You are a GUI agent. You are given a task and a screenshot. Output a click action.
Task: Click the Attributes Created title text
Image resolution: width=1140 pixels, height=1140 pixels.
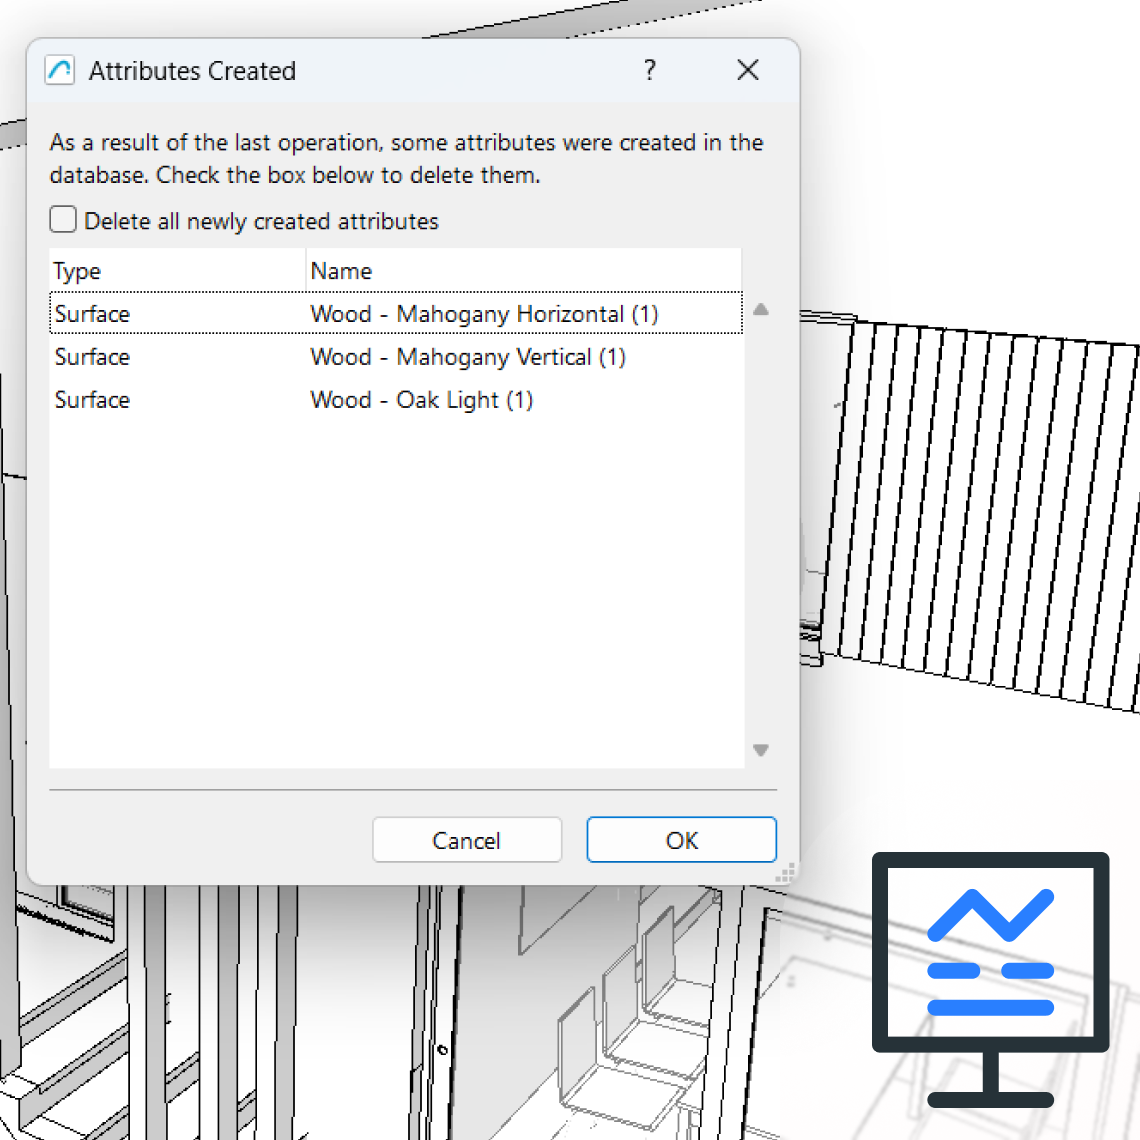(x=192, y=71)
